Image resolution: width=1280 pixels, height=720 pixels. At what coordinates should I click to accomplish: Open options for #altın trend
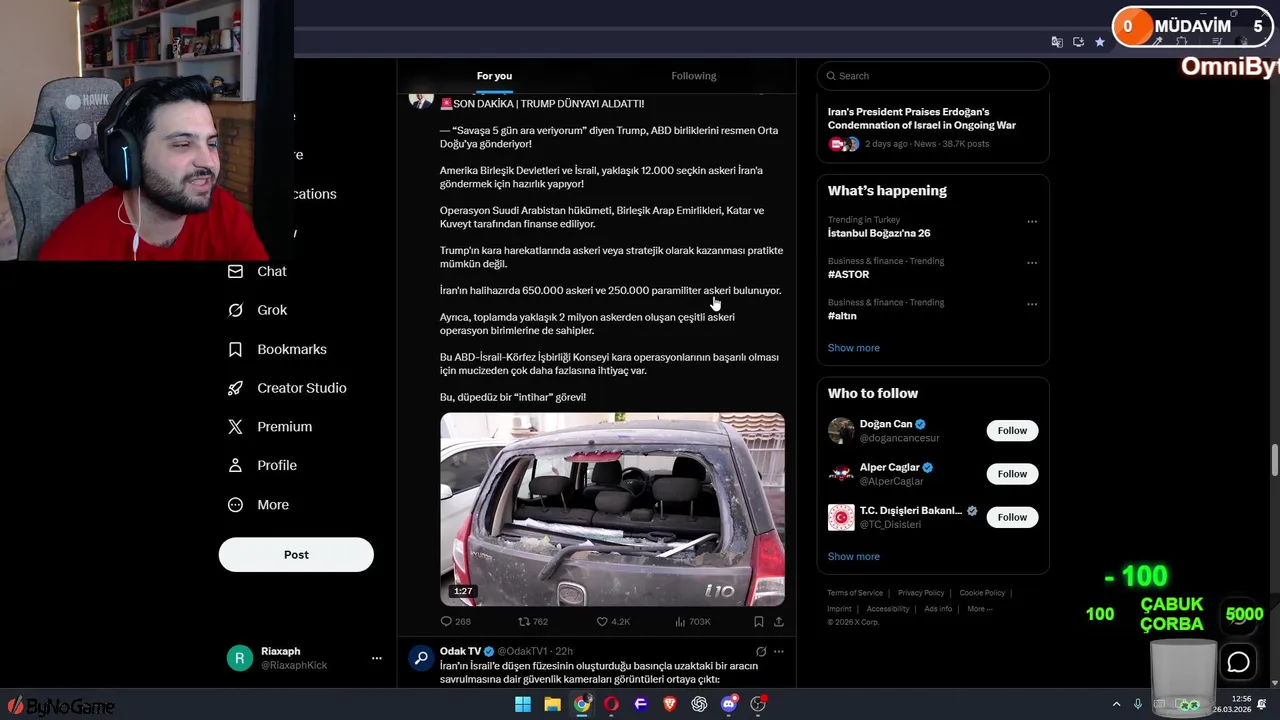tap(1032, 303)
